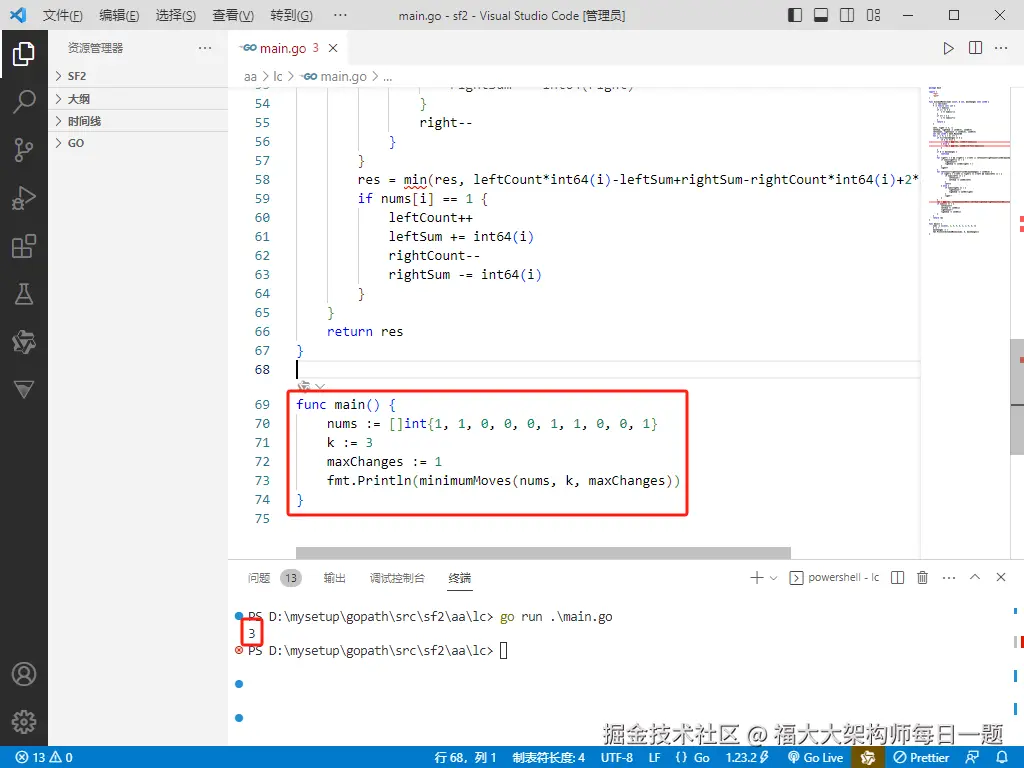
Task: Open the 编辑(E) menu
Action: pos(119,15)
